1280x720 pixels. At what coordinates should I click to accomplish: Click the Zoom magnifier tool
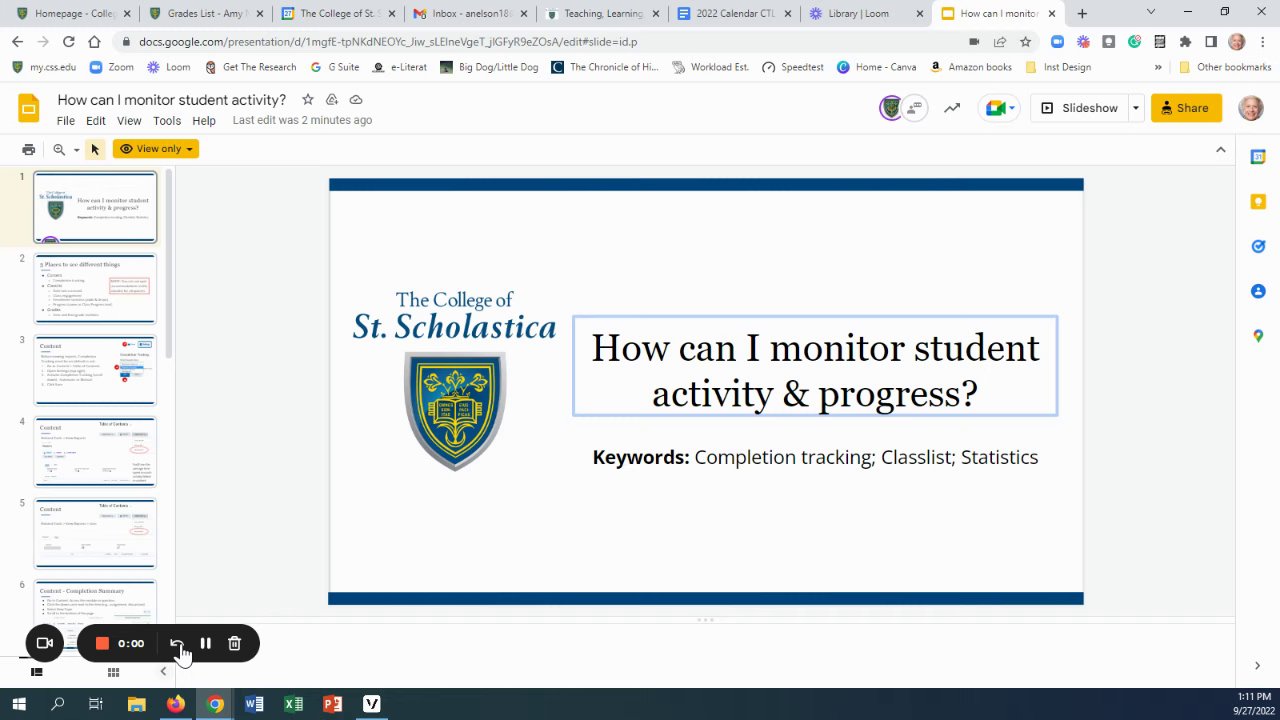[x=59, y=149]
